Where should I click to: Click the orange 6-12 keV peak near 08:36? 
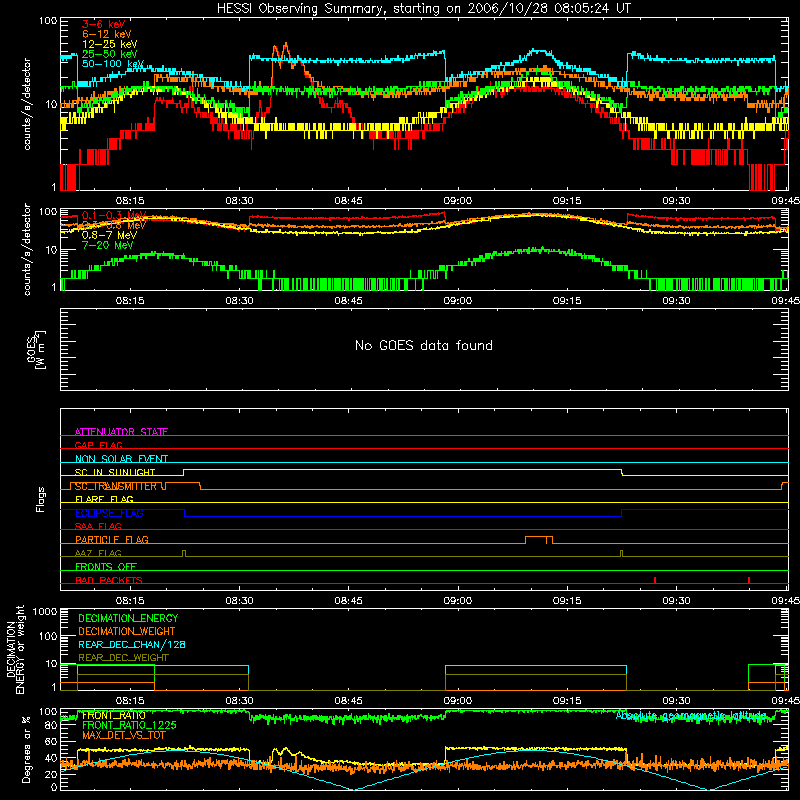click(285, 45)
